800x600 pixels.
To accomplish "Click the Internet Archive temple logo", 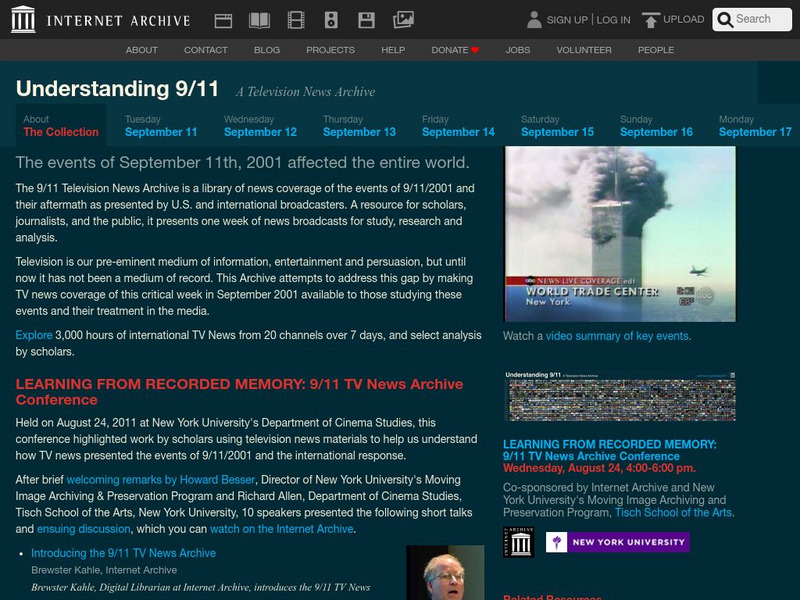I will click(x=23, y=19).
